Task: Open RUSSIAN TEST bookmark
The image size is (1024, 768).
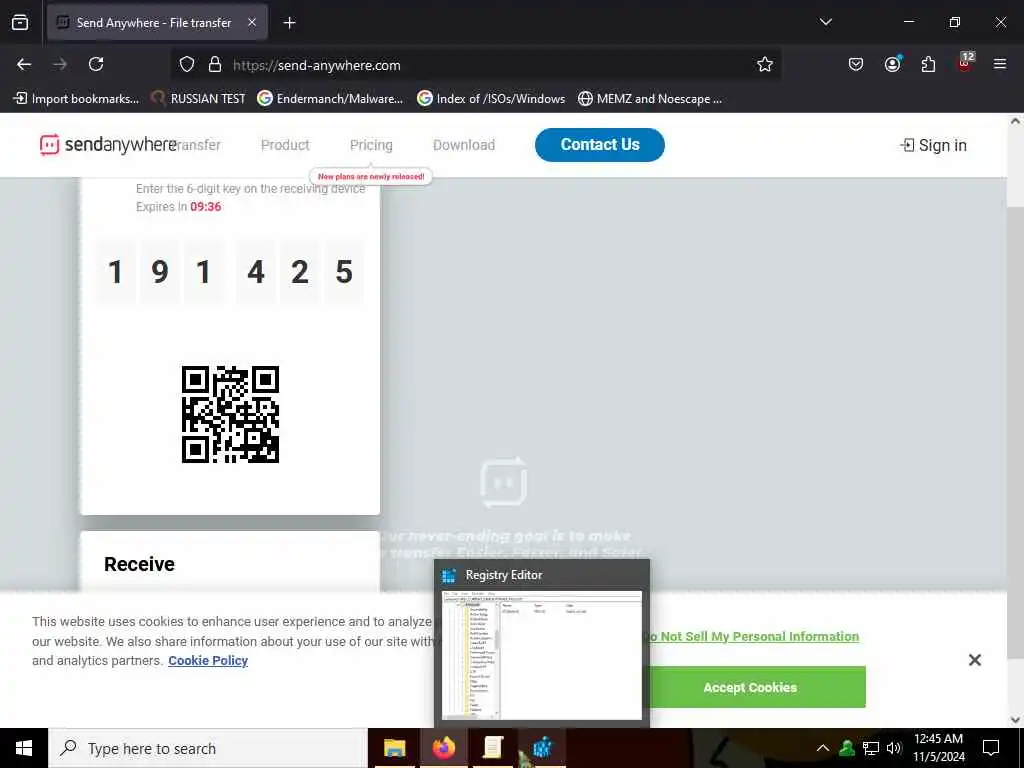Action: click(x=198, y=99)
